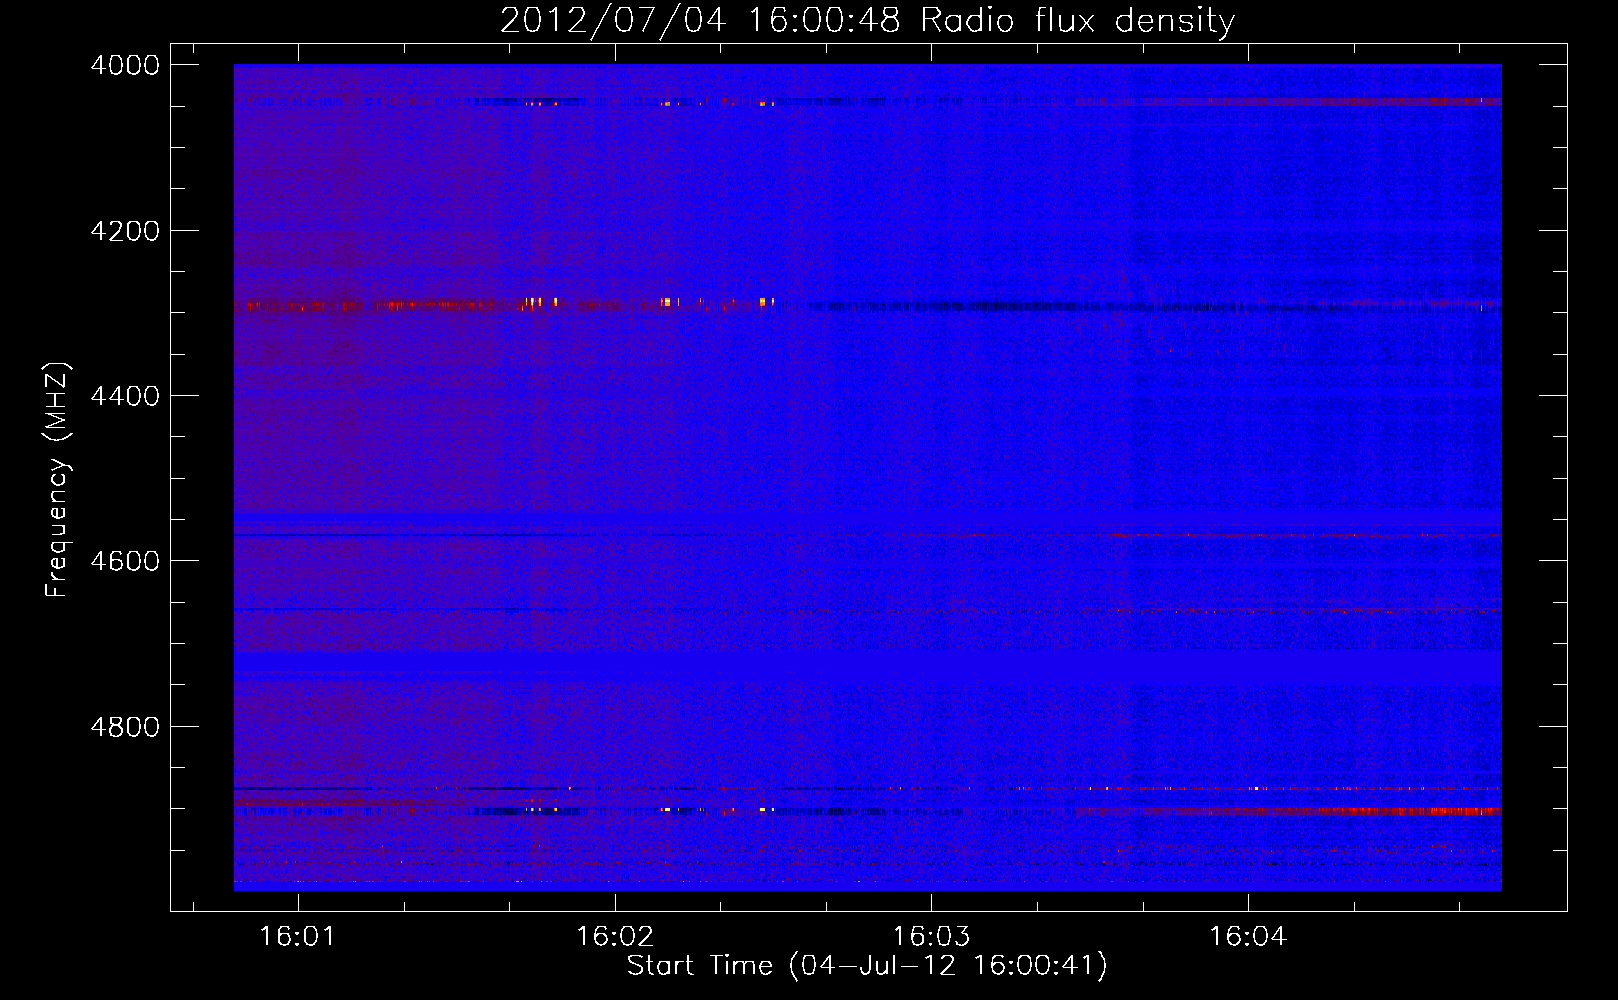
Task: Click the 16:02 time tick label
Action: point(615,937)
